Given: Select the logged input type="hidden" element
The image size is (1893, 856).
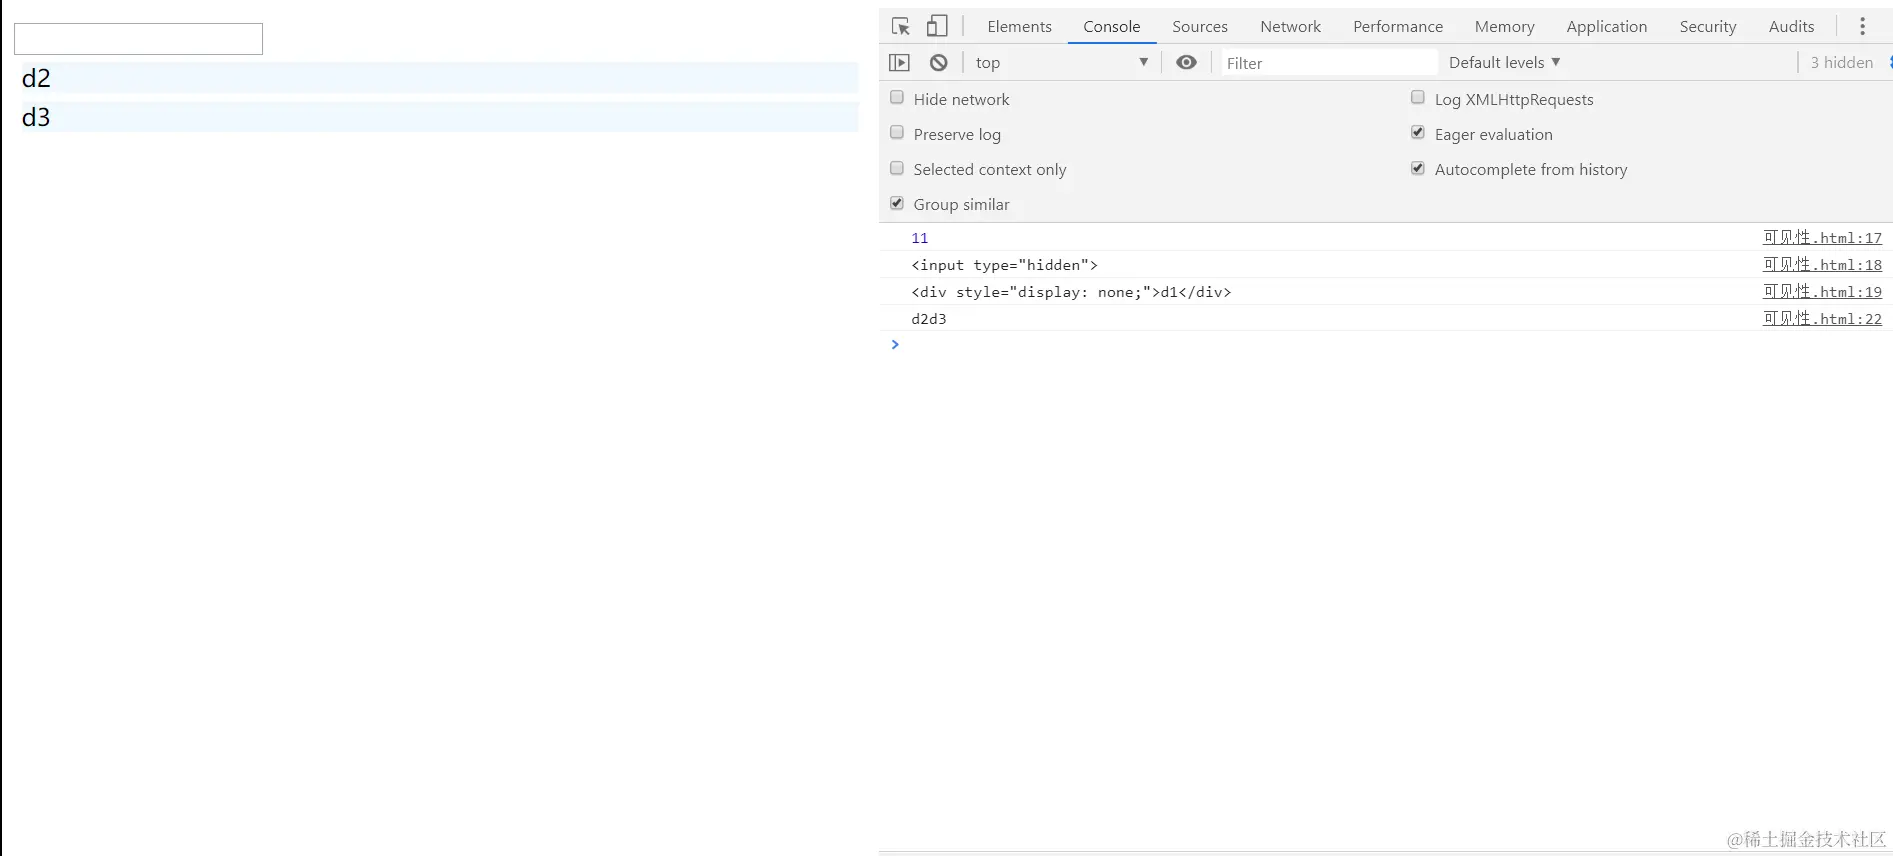Looking at the screenshot, I should [x=1004, y=265].
